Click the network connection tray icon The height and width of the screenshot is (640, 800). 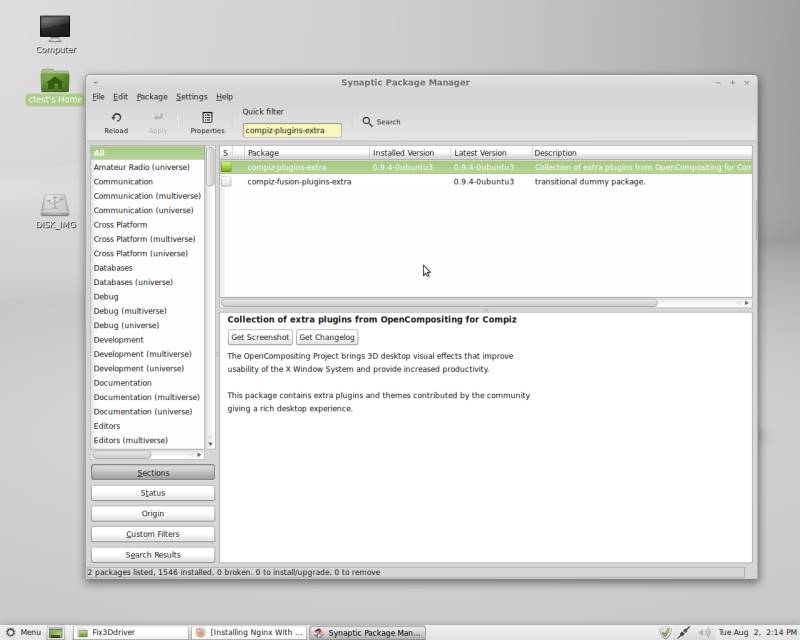click(684, 632)
